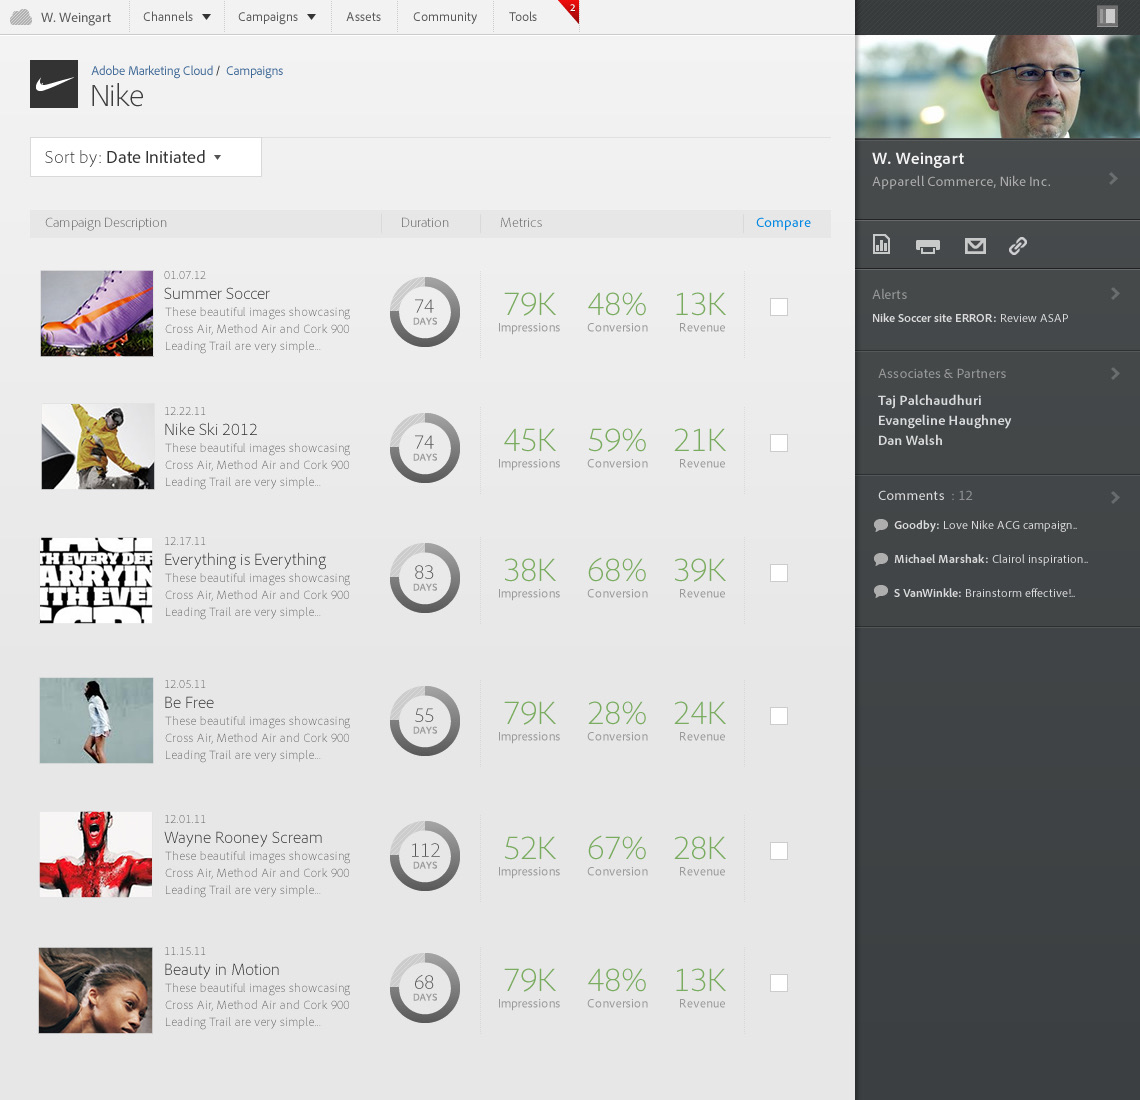
Task: Click the Nike Ski 2012 skier thumbnail
Action: [x=97, y=446]
